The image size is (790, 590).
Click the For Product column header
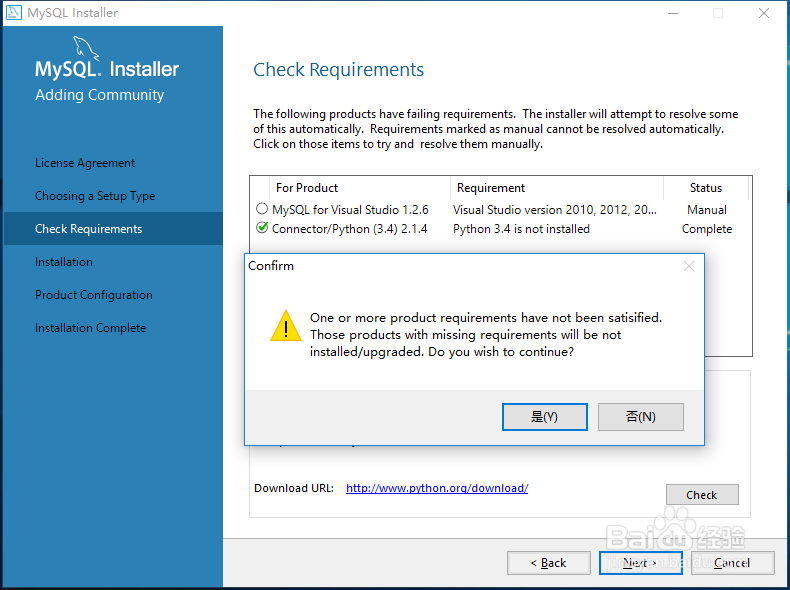pos(360,188)
